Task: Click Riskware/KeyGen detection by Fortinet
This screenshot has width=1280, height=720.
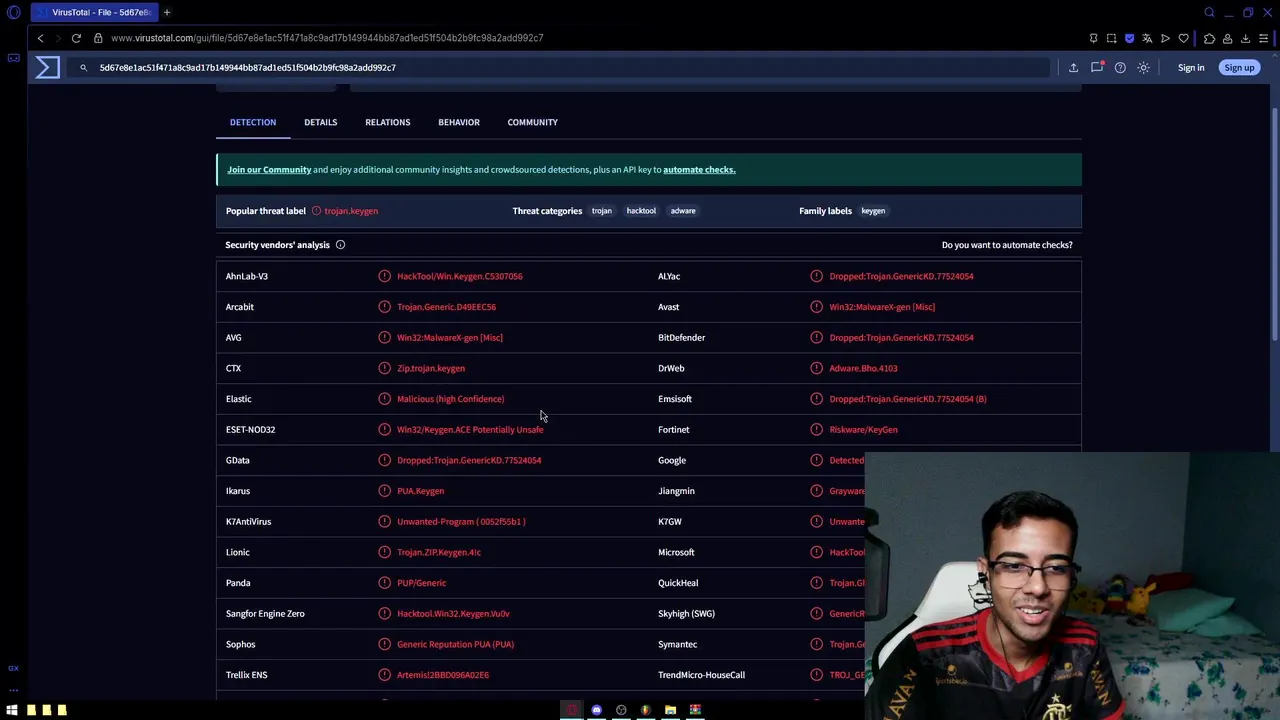Action: 863,430
